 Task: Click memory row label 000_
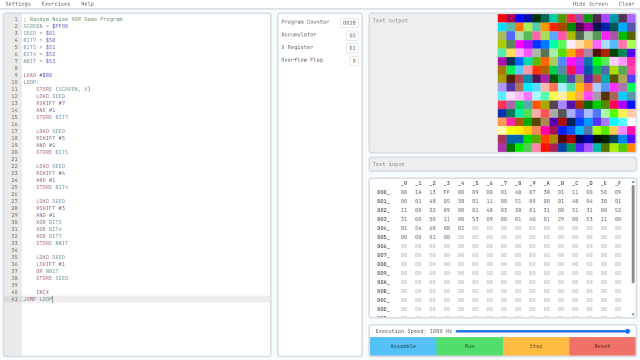coord(383,192)
